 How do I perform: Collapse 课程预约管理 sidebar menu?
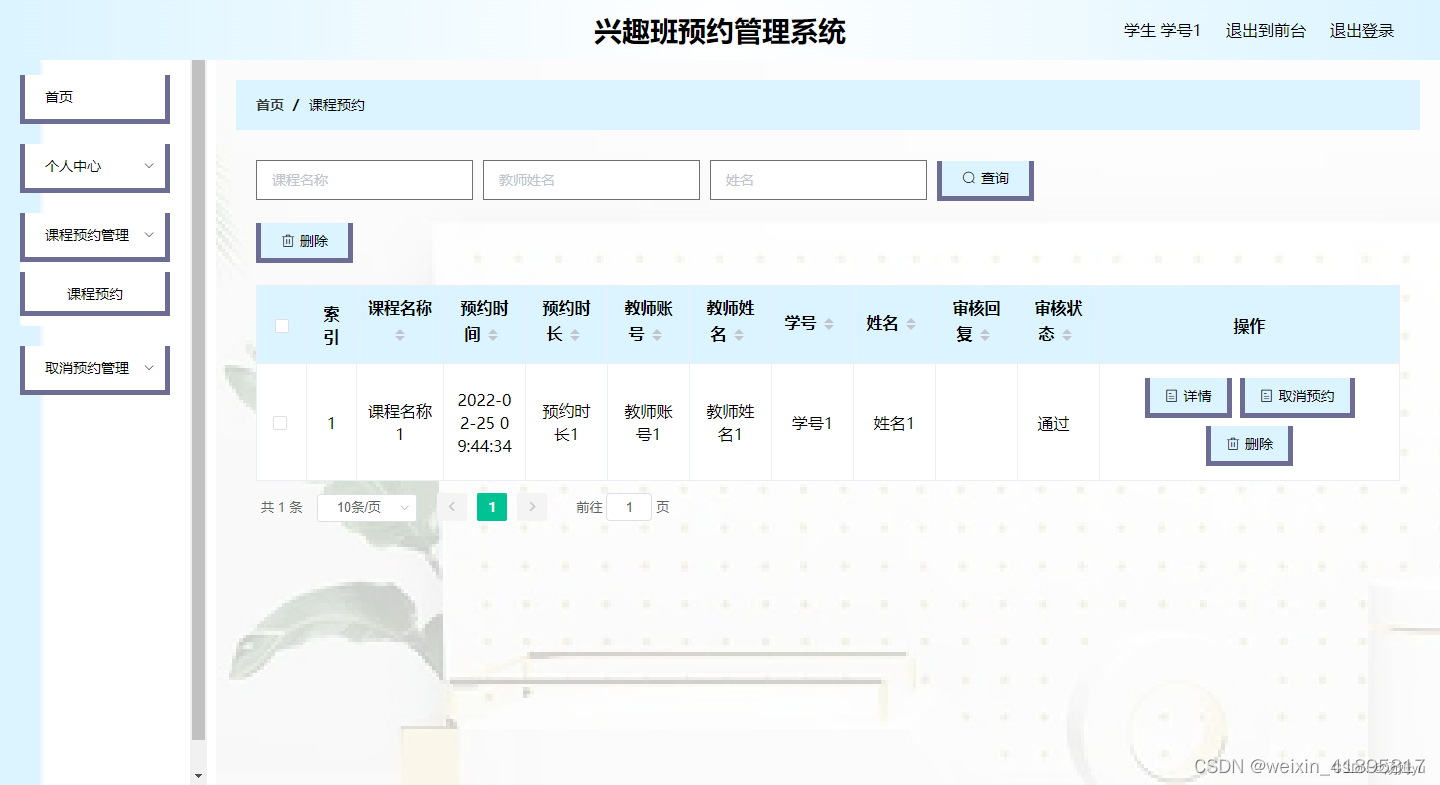click(95, 236)
